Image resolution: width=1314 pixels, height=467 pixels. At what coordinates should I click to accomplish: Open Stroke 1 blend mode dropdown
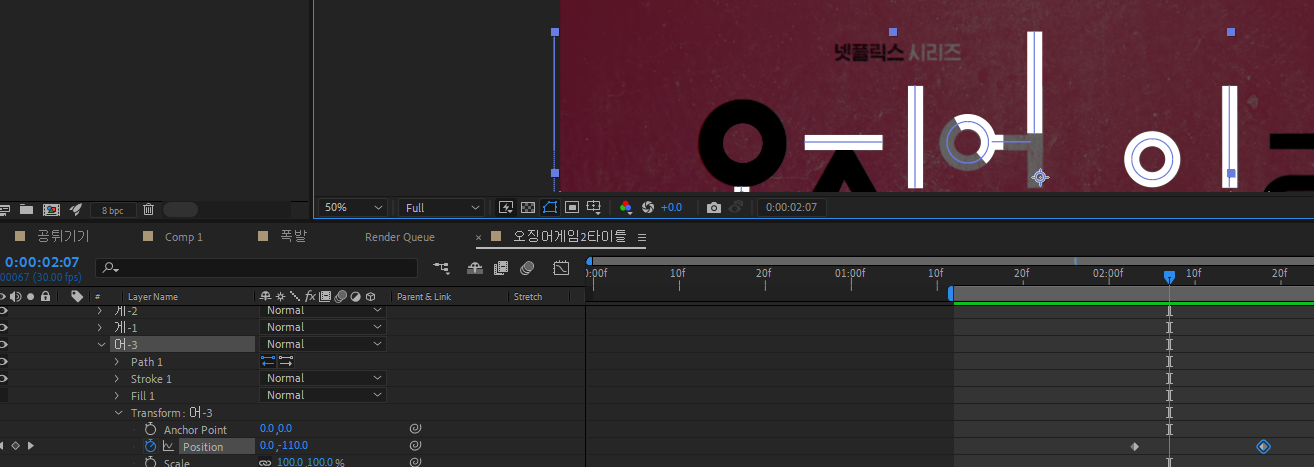tap(323, 378)
